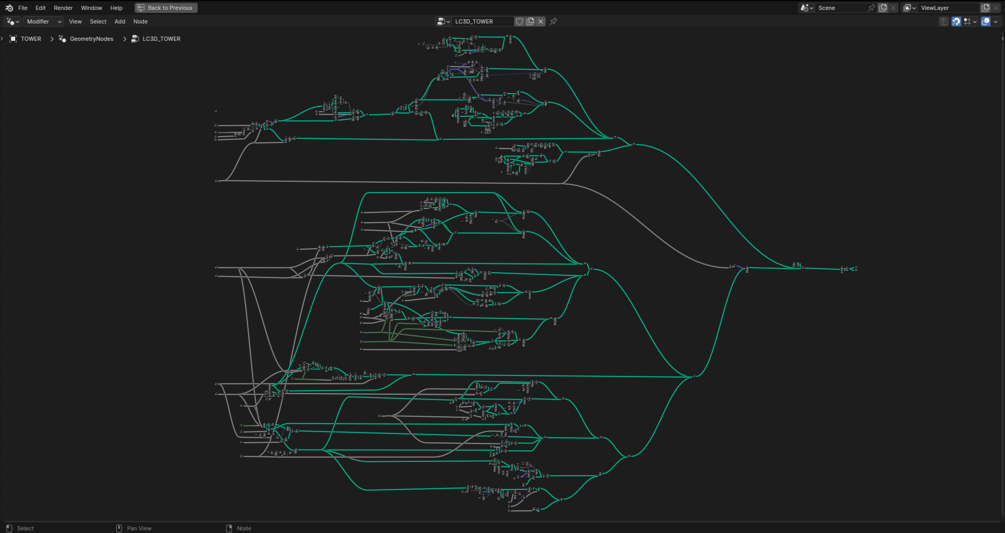Viewport: 1005px width, 533px height.
Task: Toggle node snapping magnet icon
Action: pos(956,21)
